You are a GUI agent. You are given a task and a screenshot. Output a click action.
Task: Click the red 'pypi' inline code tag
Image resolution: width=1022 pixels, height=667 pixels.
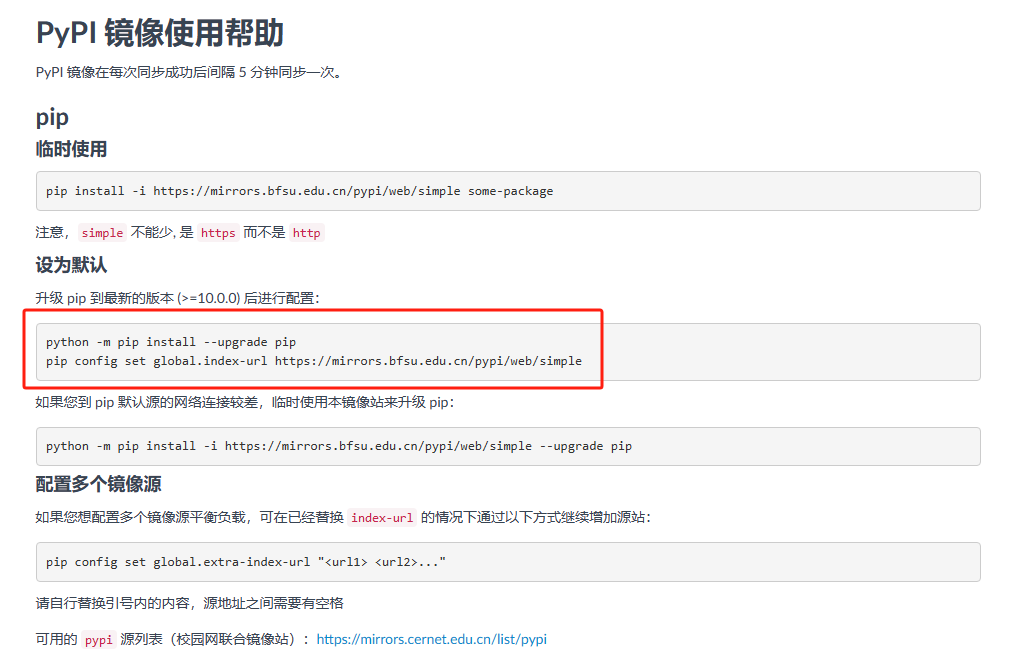tap(98, 640)
